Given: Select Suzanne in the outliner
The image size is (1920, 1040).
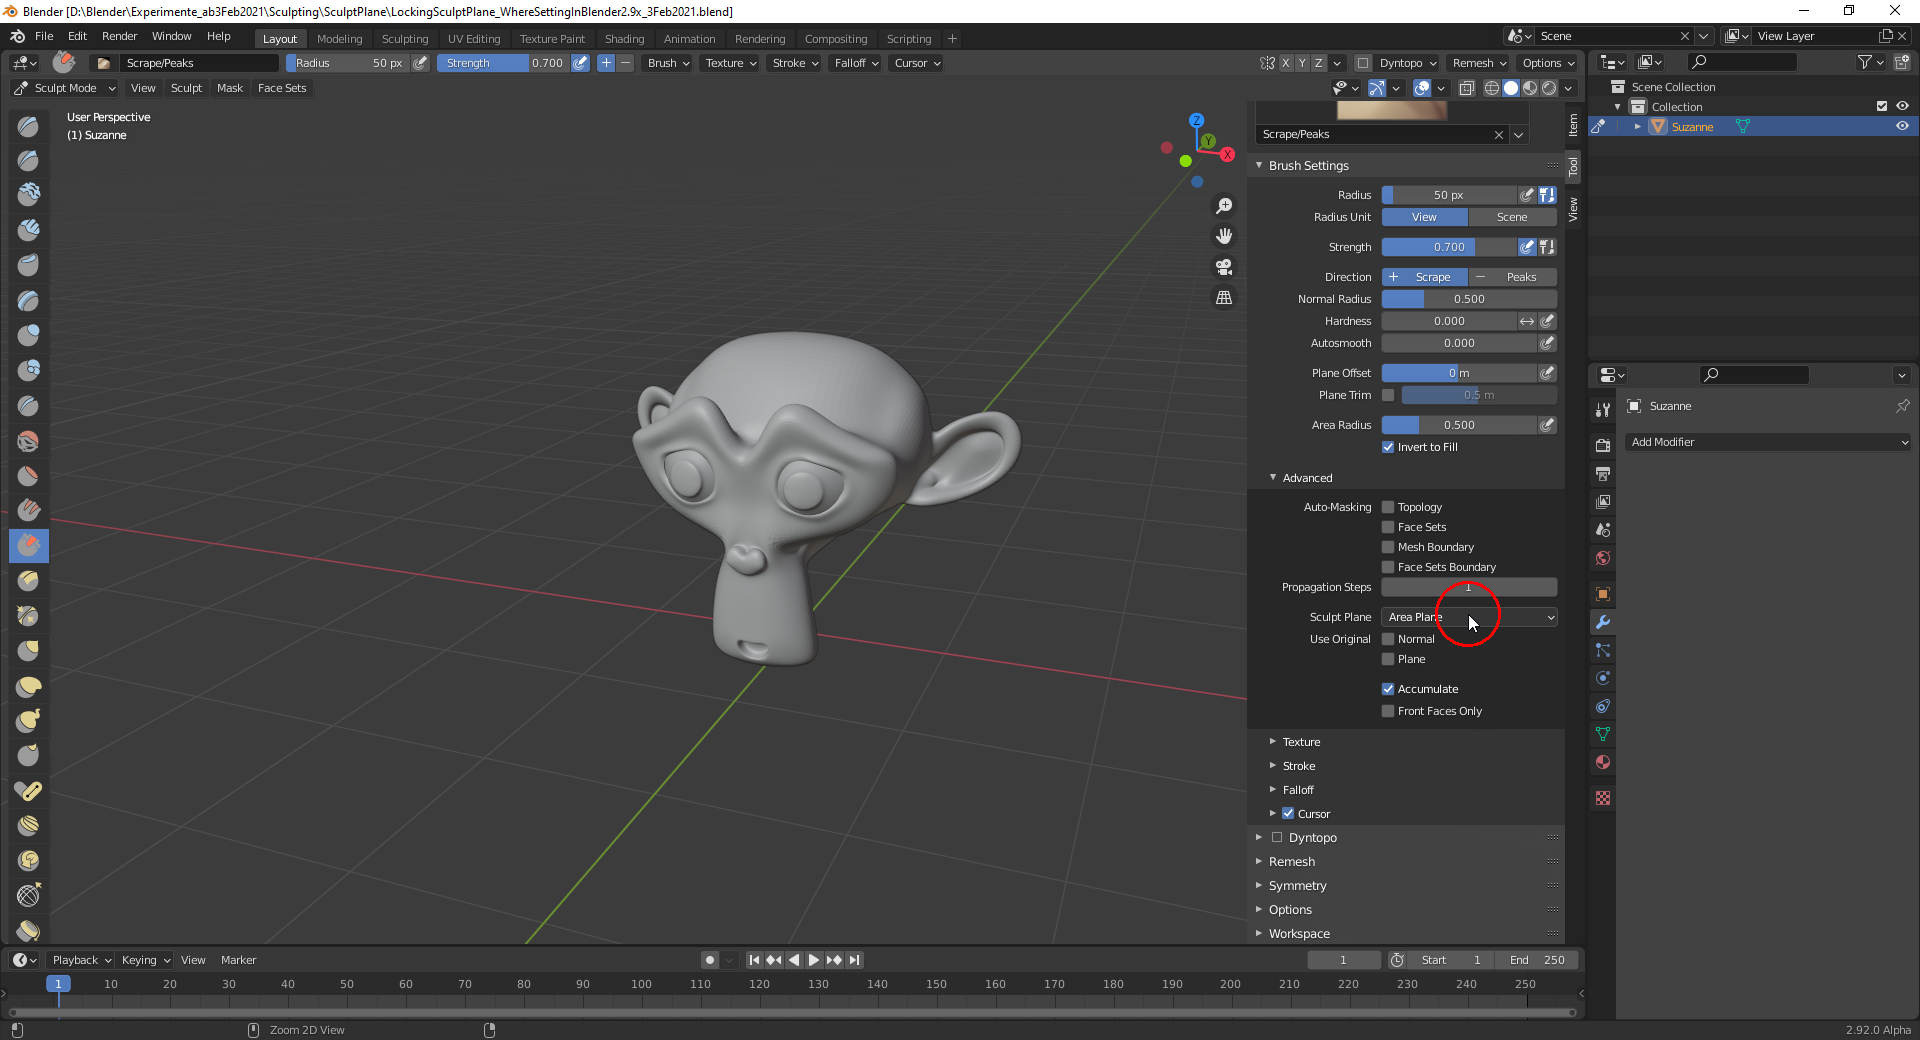Looking at the screenshot, I should click(x=1692, y=127).
